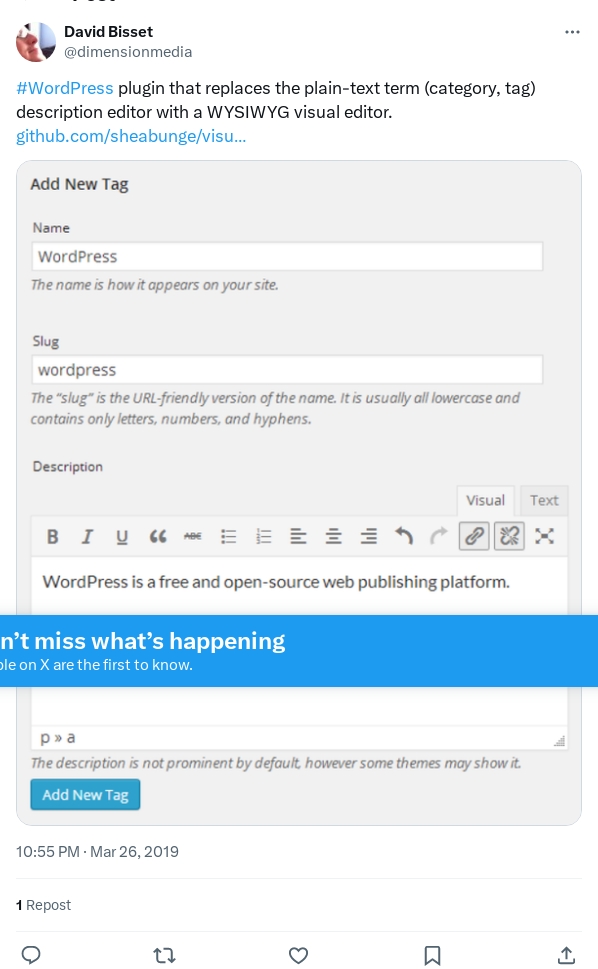This screenshot has width=598, height=969.
Task: Click the Bold formatting icon
Action: [53, 536]
